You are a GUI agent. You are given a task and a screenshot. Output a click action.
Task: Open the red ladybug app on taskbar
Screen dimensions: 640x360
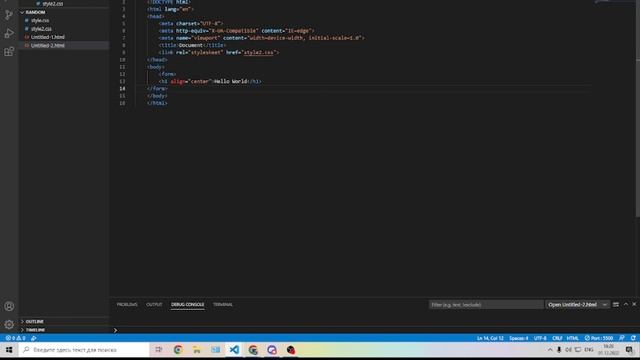click(x=291, y=350)
